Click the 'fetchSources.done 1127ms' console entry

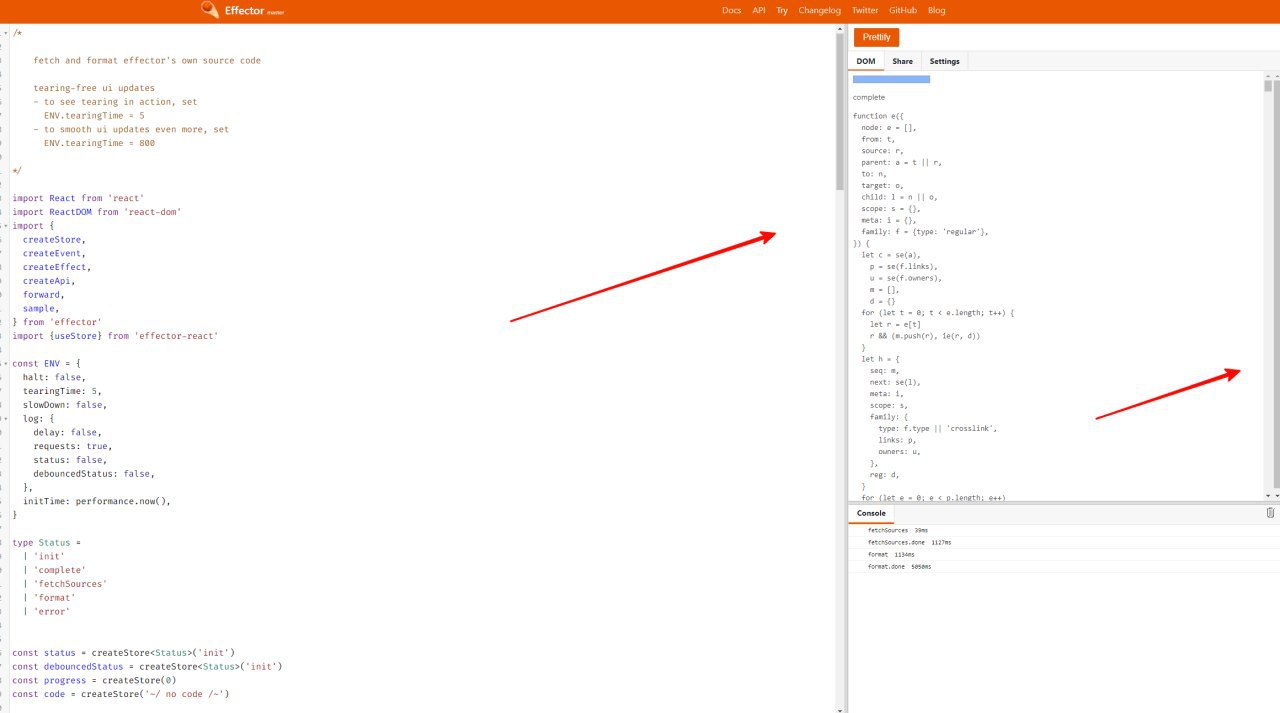point(909,542)
